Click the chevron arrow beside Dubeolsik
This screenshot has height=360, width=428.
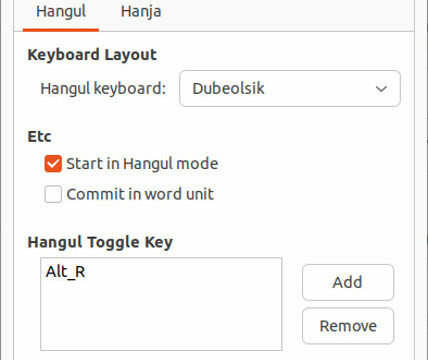[x=381, y=89]
